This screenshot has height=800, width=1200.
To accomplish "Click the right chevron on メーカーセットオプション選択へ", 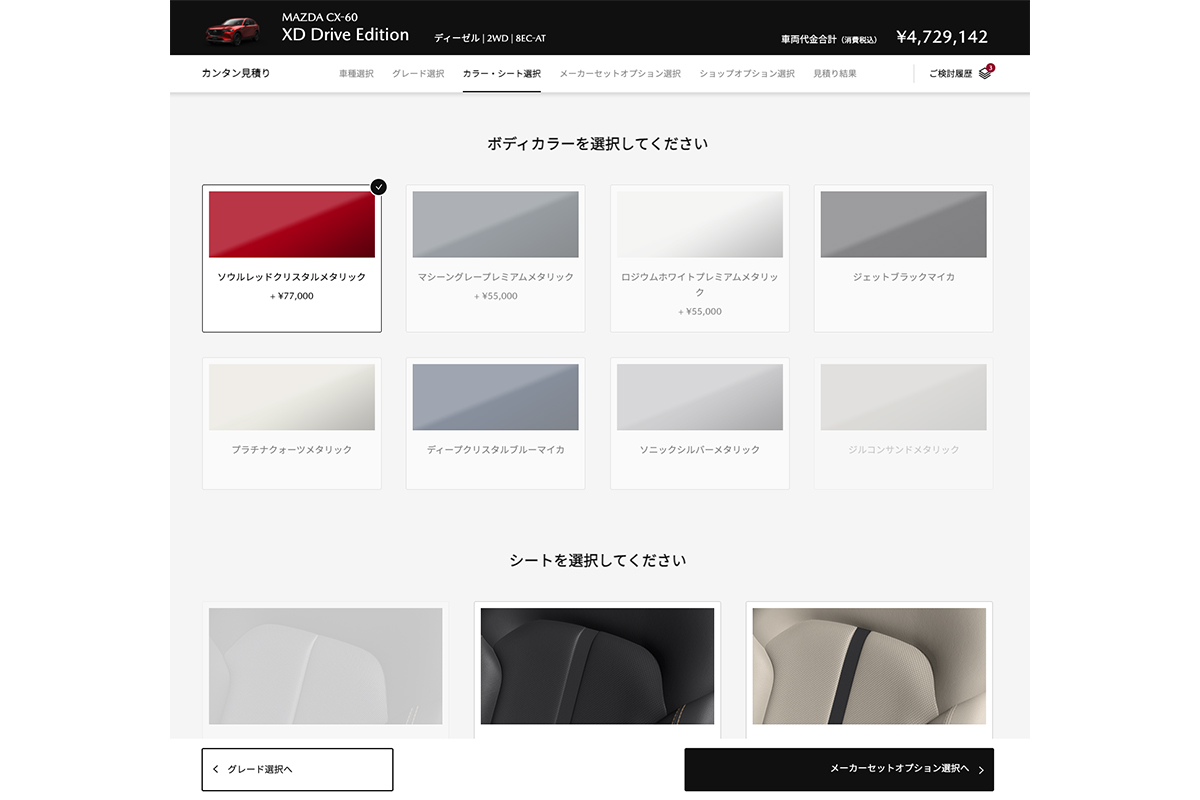I will click(x=981, y=770).
